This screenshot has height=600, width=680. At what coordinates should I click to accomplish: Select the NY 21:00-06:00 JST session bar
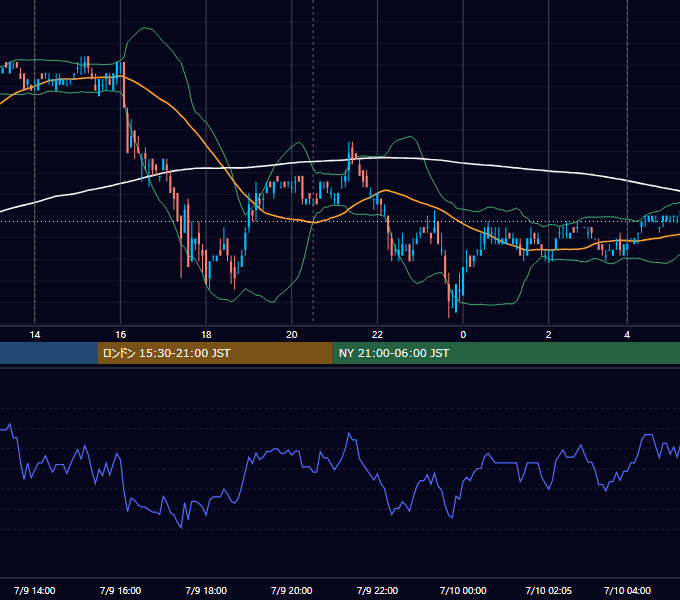pyautogui.click(x=506, y=353)
